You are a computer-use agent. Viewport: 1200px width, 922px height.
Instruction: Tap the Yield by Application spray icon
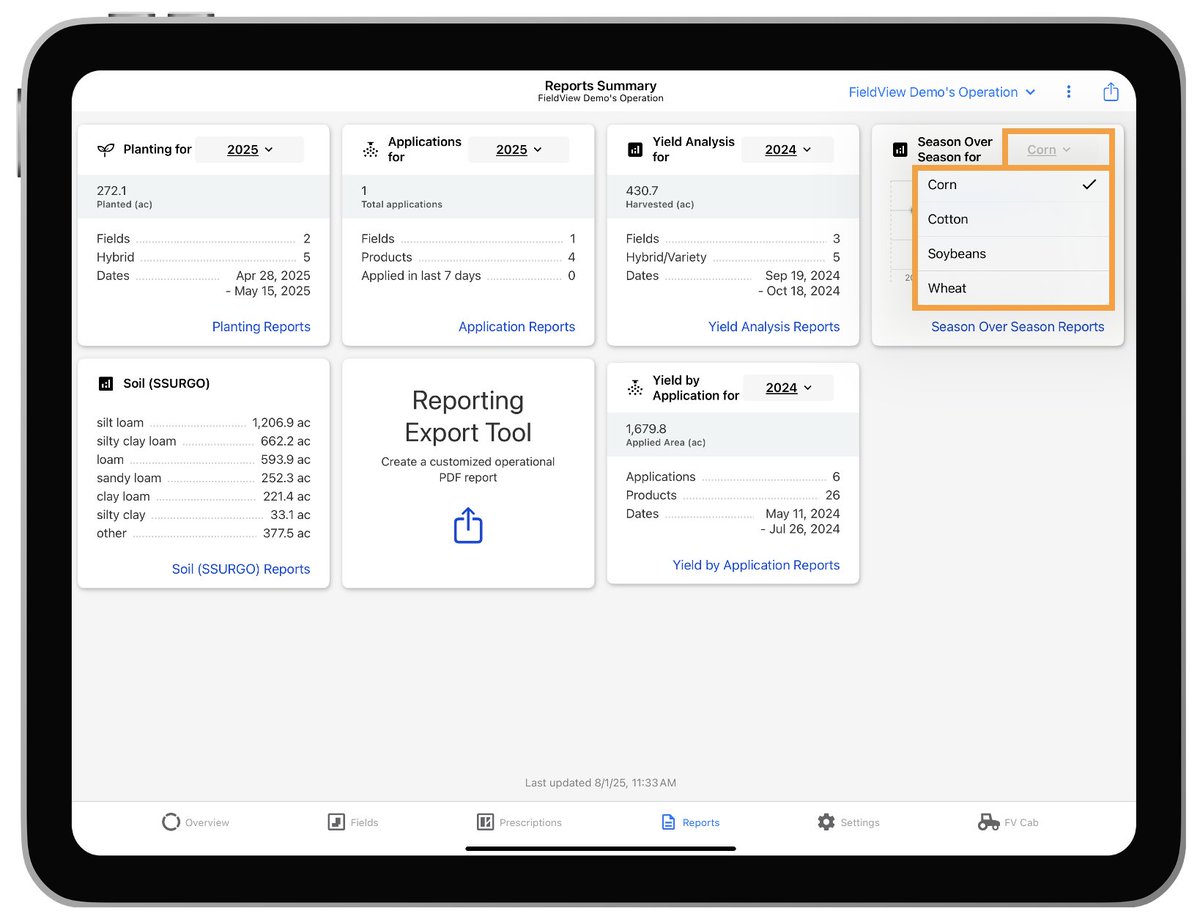pos(635,388)
